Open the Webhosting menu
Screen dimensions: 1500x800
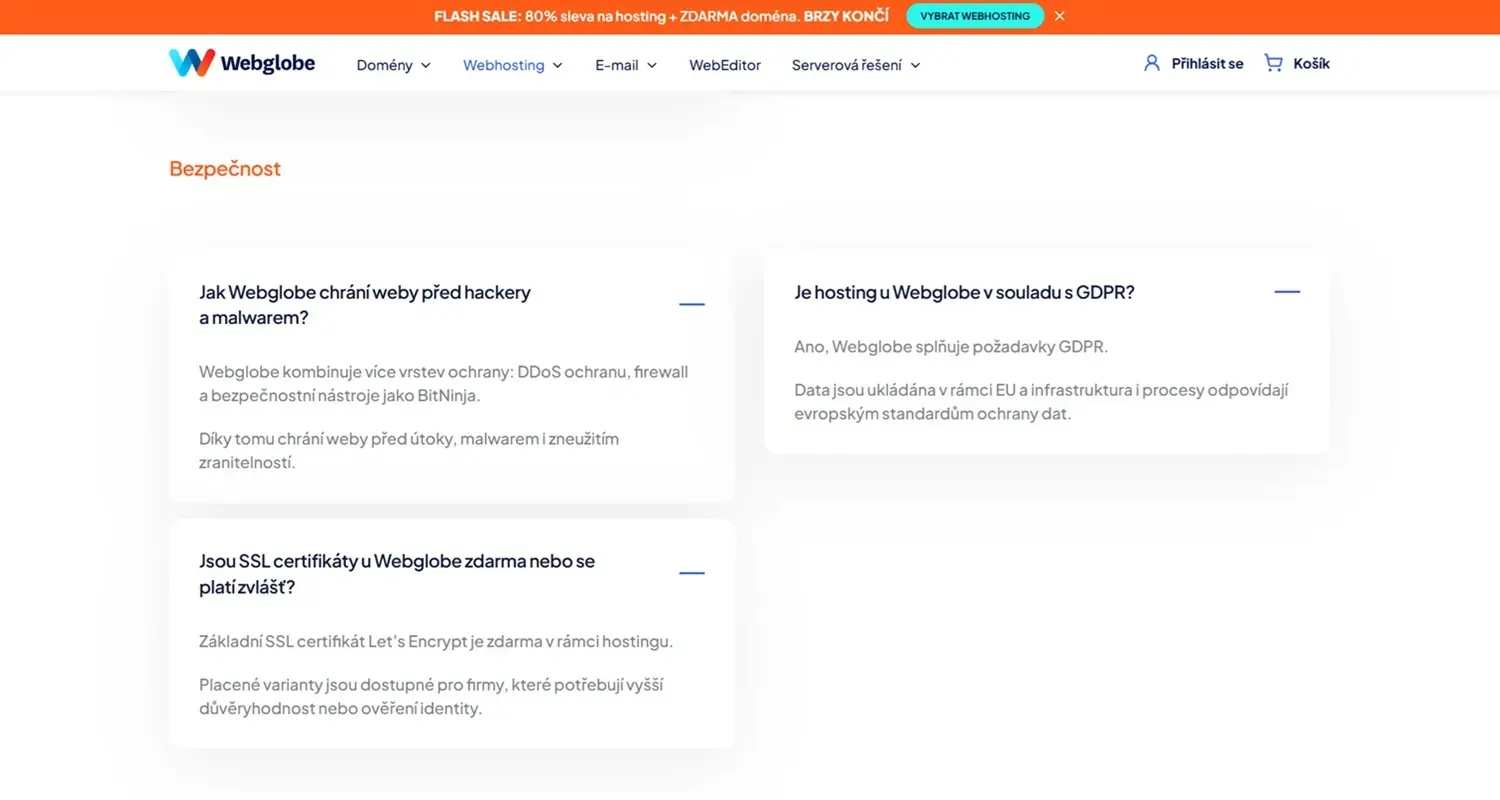point(513,65)
